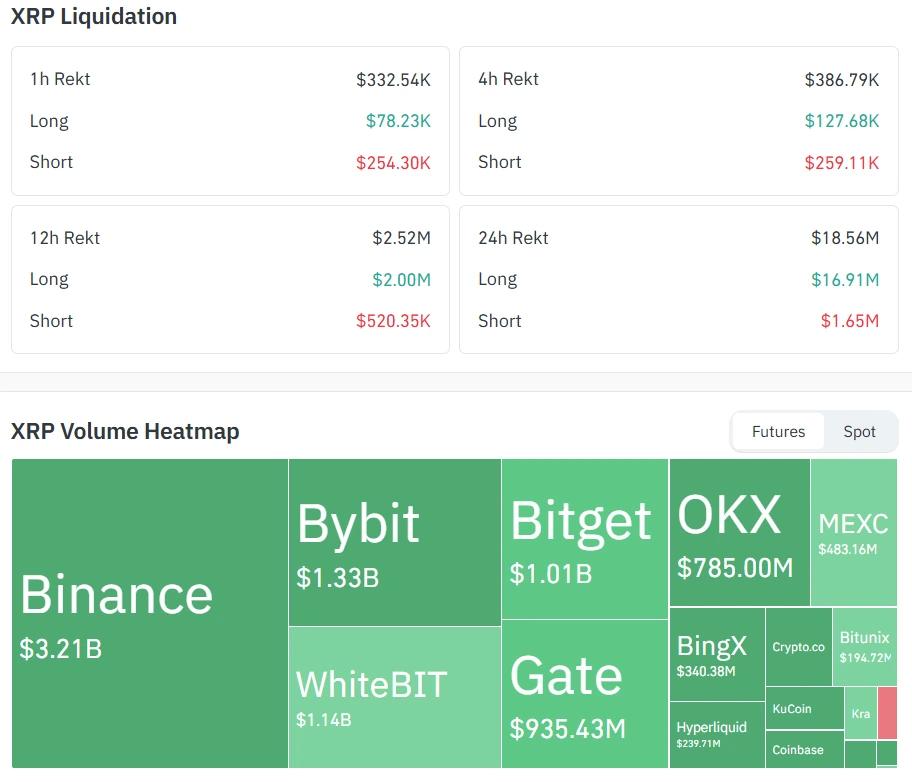The image size is (912, 782).
Task: Select the Crypto.com heatmap cell
Action: click(x=799, y=648)
